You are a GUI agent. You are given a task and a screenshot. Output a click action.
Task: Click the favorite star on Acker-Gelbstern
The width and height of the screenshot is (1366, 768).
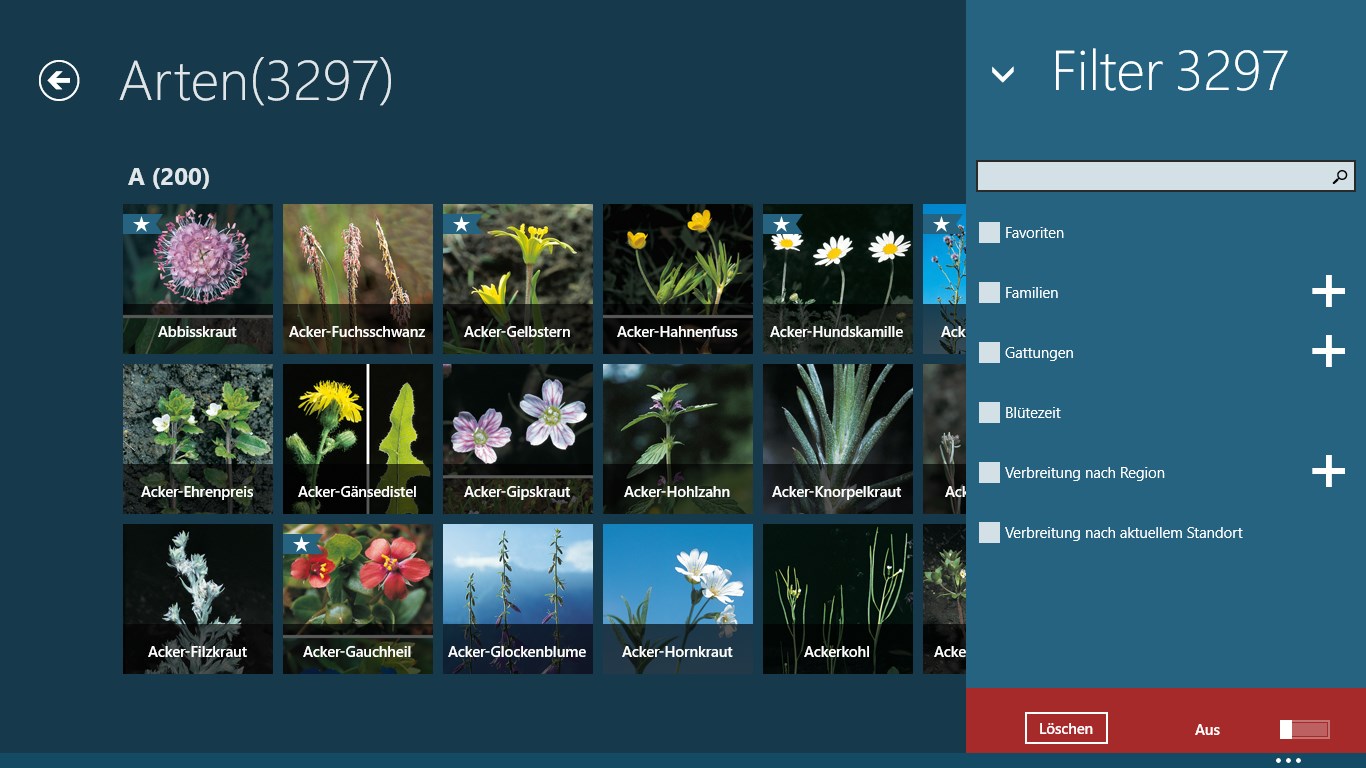[461, 224]
